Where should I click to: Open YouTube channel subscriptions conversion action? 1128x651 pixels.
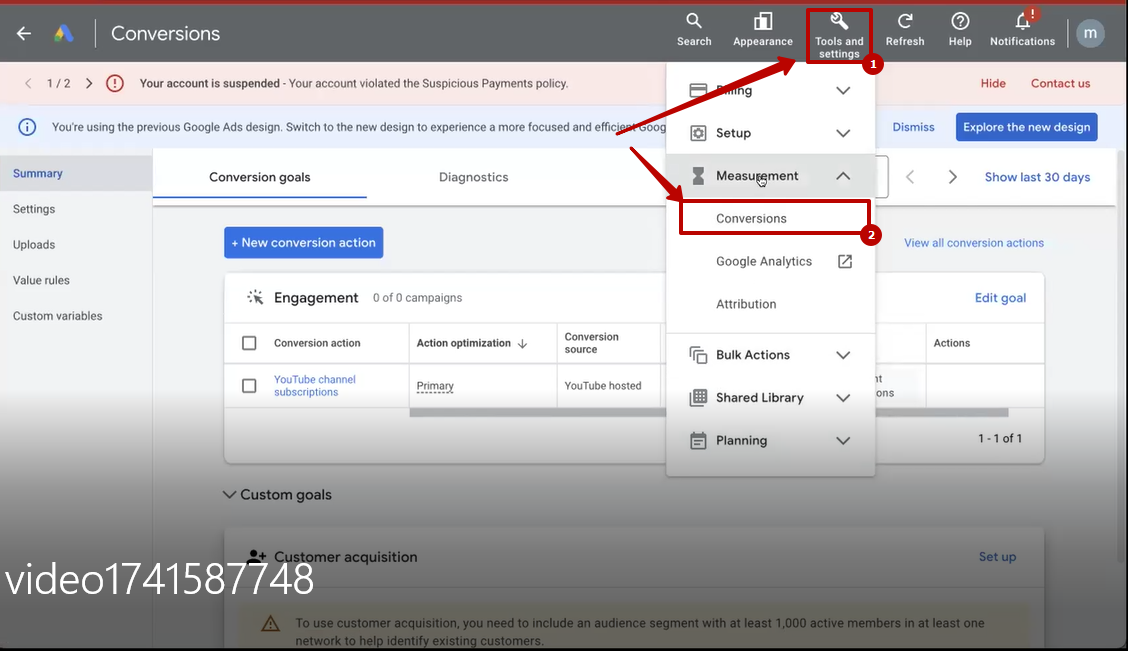[314, 386]
